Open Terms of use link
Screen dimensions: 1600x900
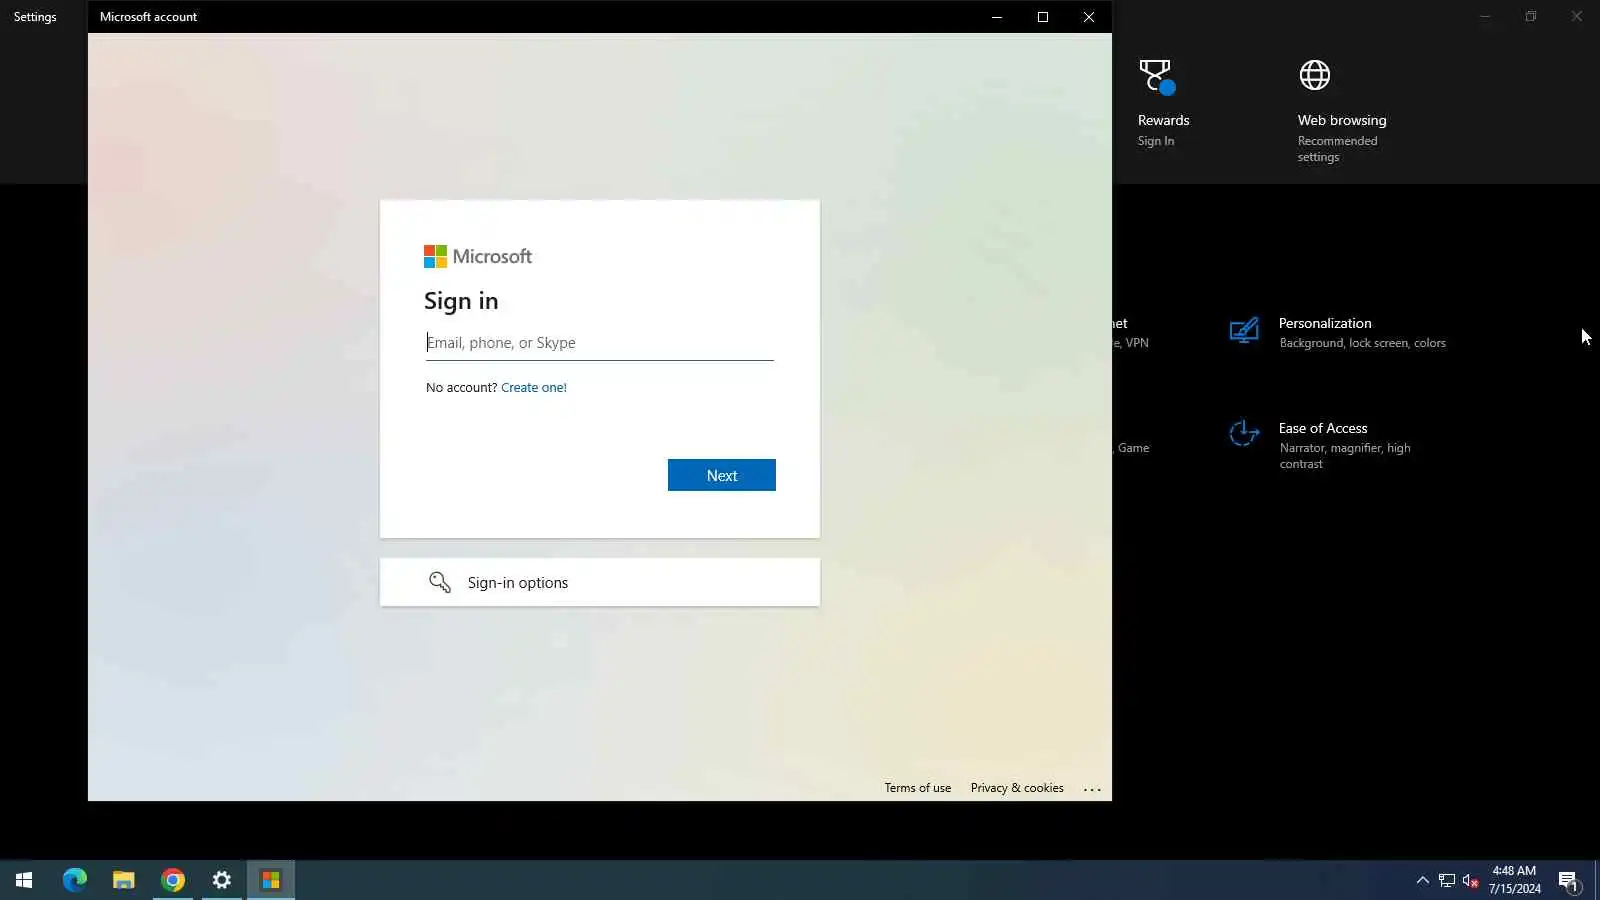(917, 788)
